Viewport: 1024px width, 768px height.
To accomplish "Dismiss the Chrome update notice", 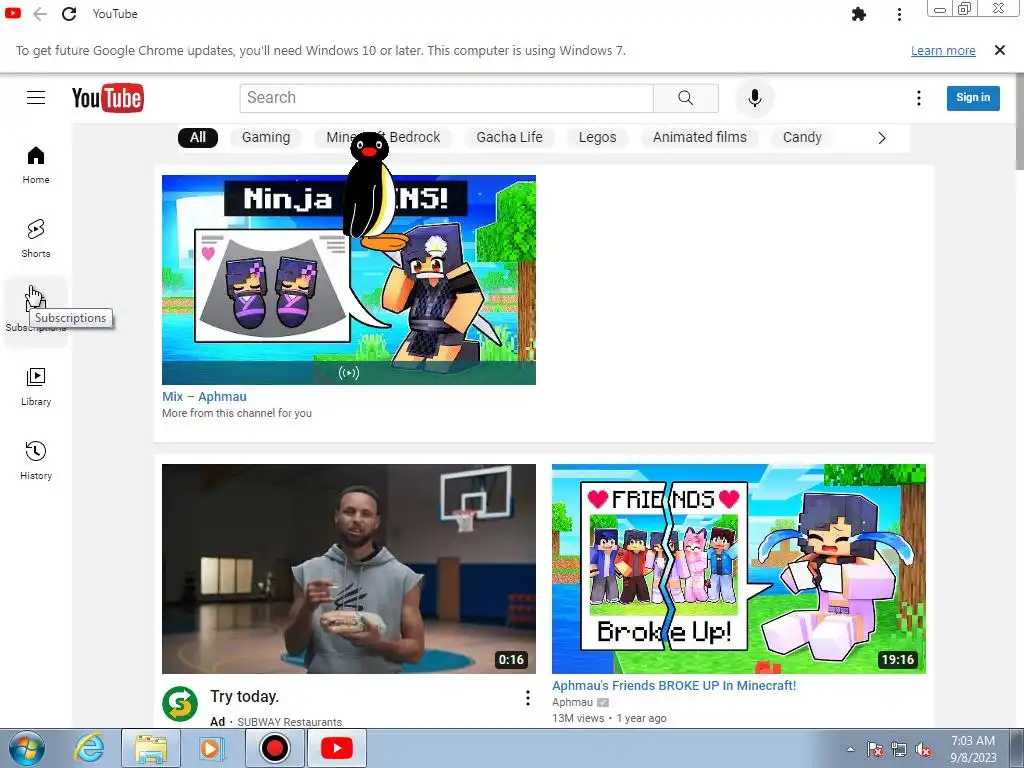I will pos(999,50).
